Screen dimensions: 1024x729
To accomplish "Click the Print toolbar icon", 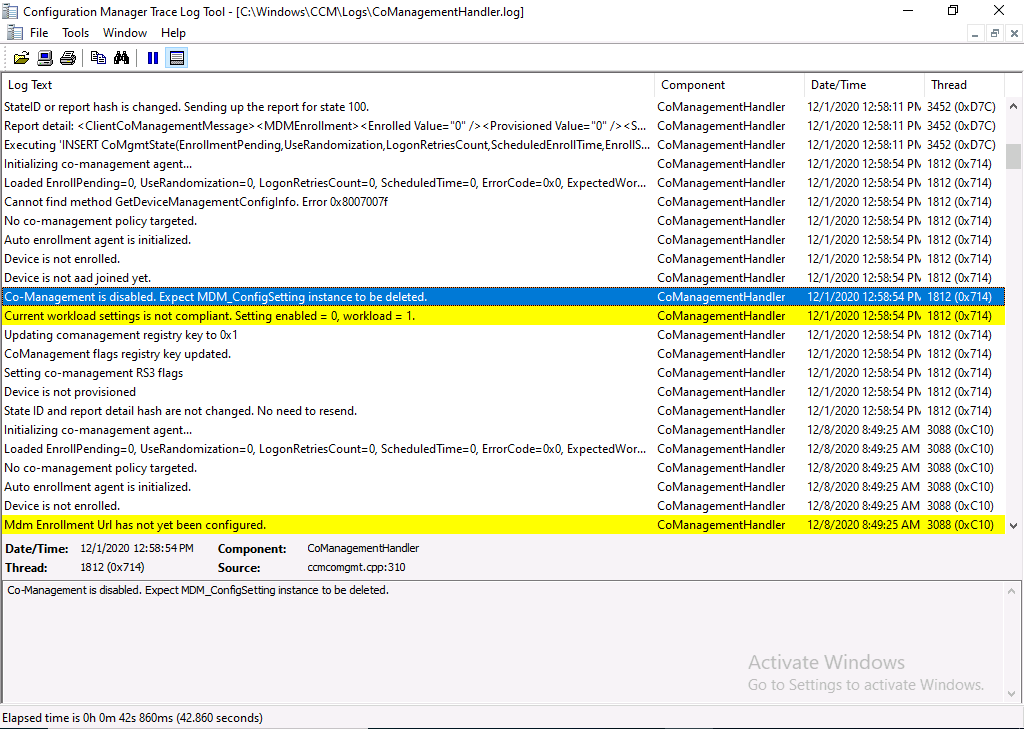I will [68, 58].
